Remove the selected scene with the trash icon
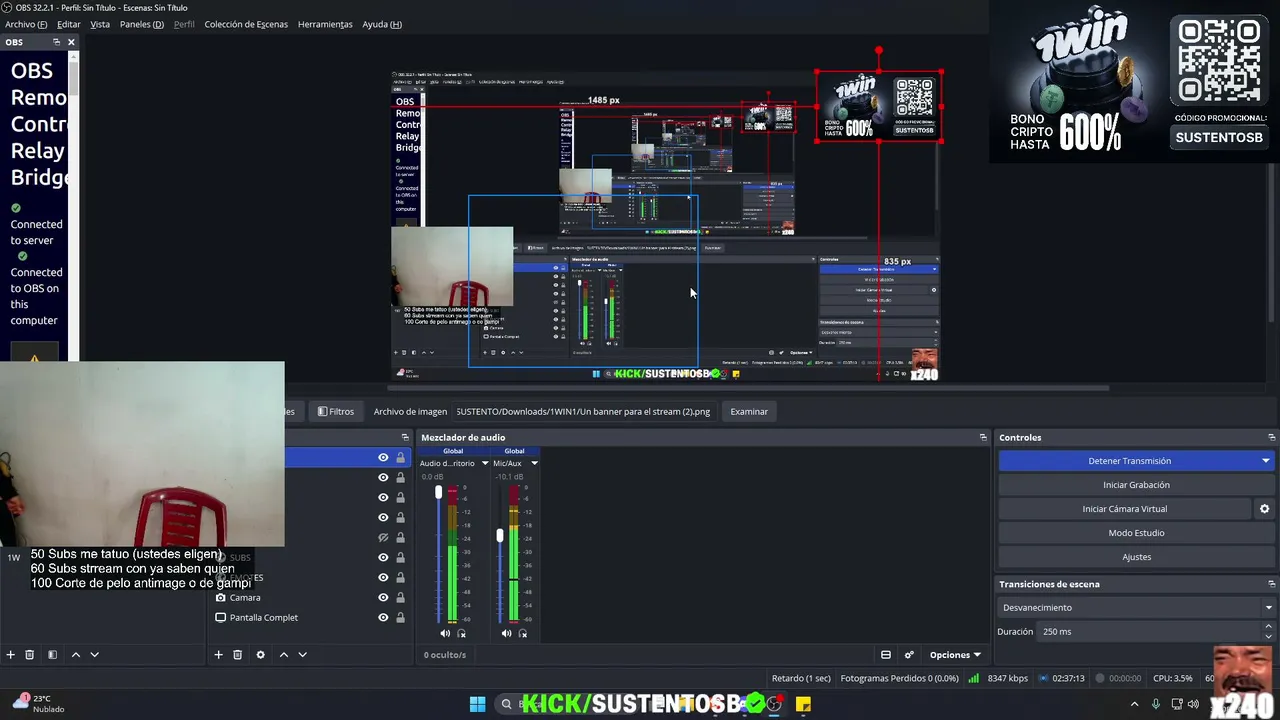The height and width of the screenshot is (720, 1280). pos(30,655)
